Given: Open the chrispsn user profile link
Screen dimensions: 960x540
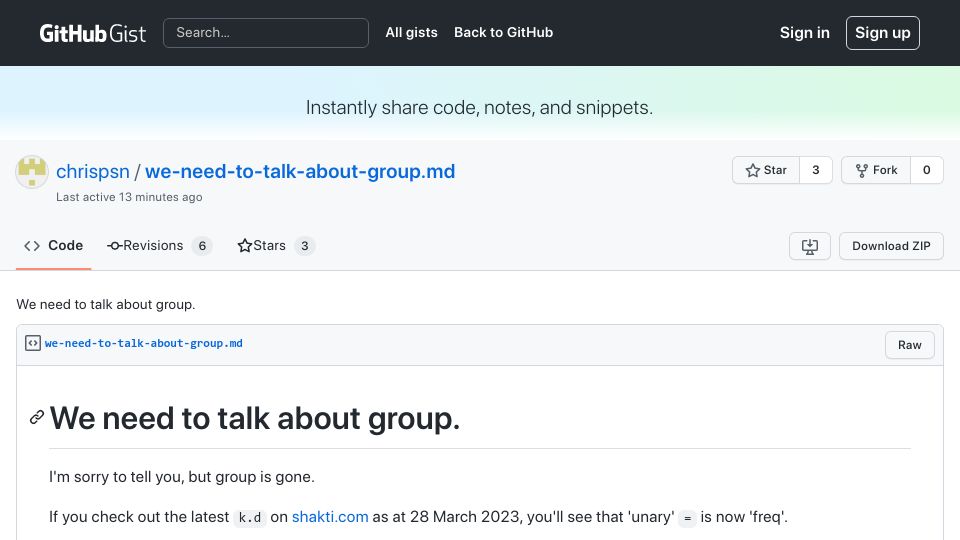Looking at the screenshot, I should point(92,171).
